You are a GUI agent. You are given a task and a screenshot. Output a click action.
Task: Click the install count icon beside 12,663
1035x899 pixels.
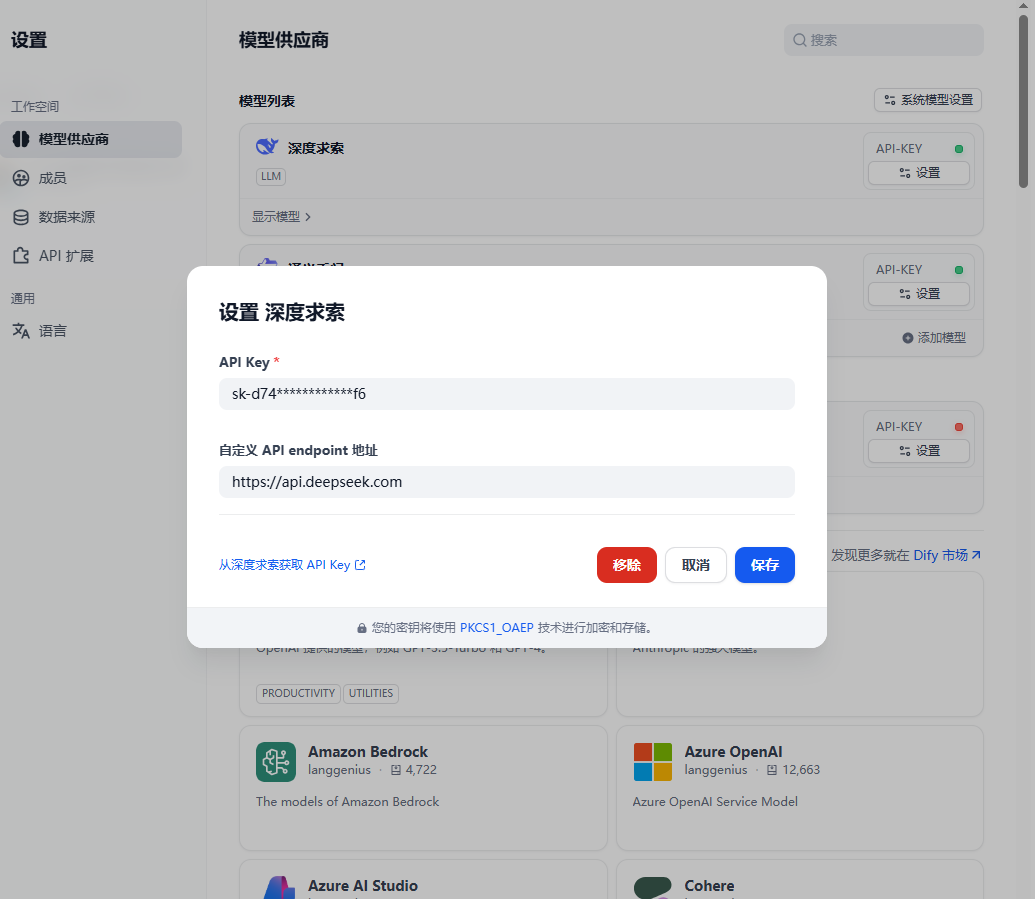[772, 770]
